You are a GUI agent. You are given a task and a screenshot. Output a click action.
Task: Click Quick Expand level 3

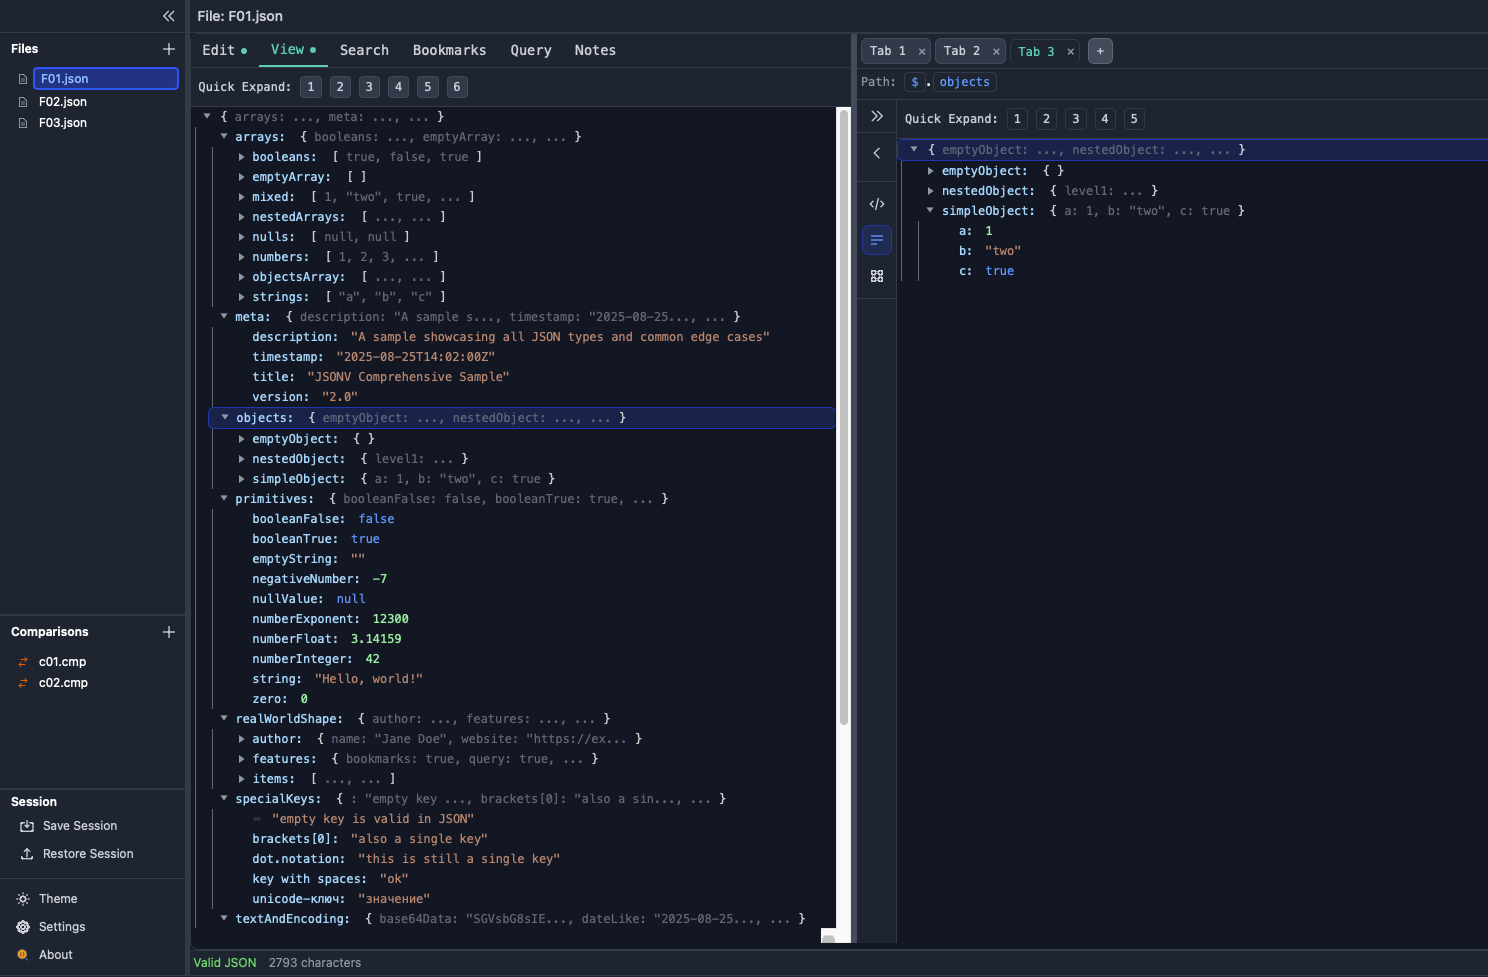pos(369,87)
